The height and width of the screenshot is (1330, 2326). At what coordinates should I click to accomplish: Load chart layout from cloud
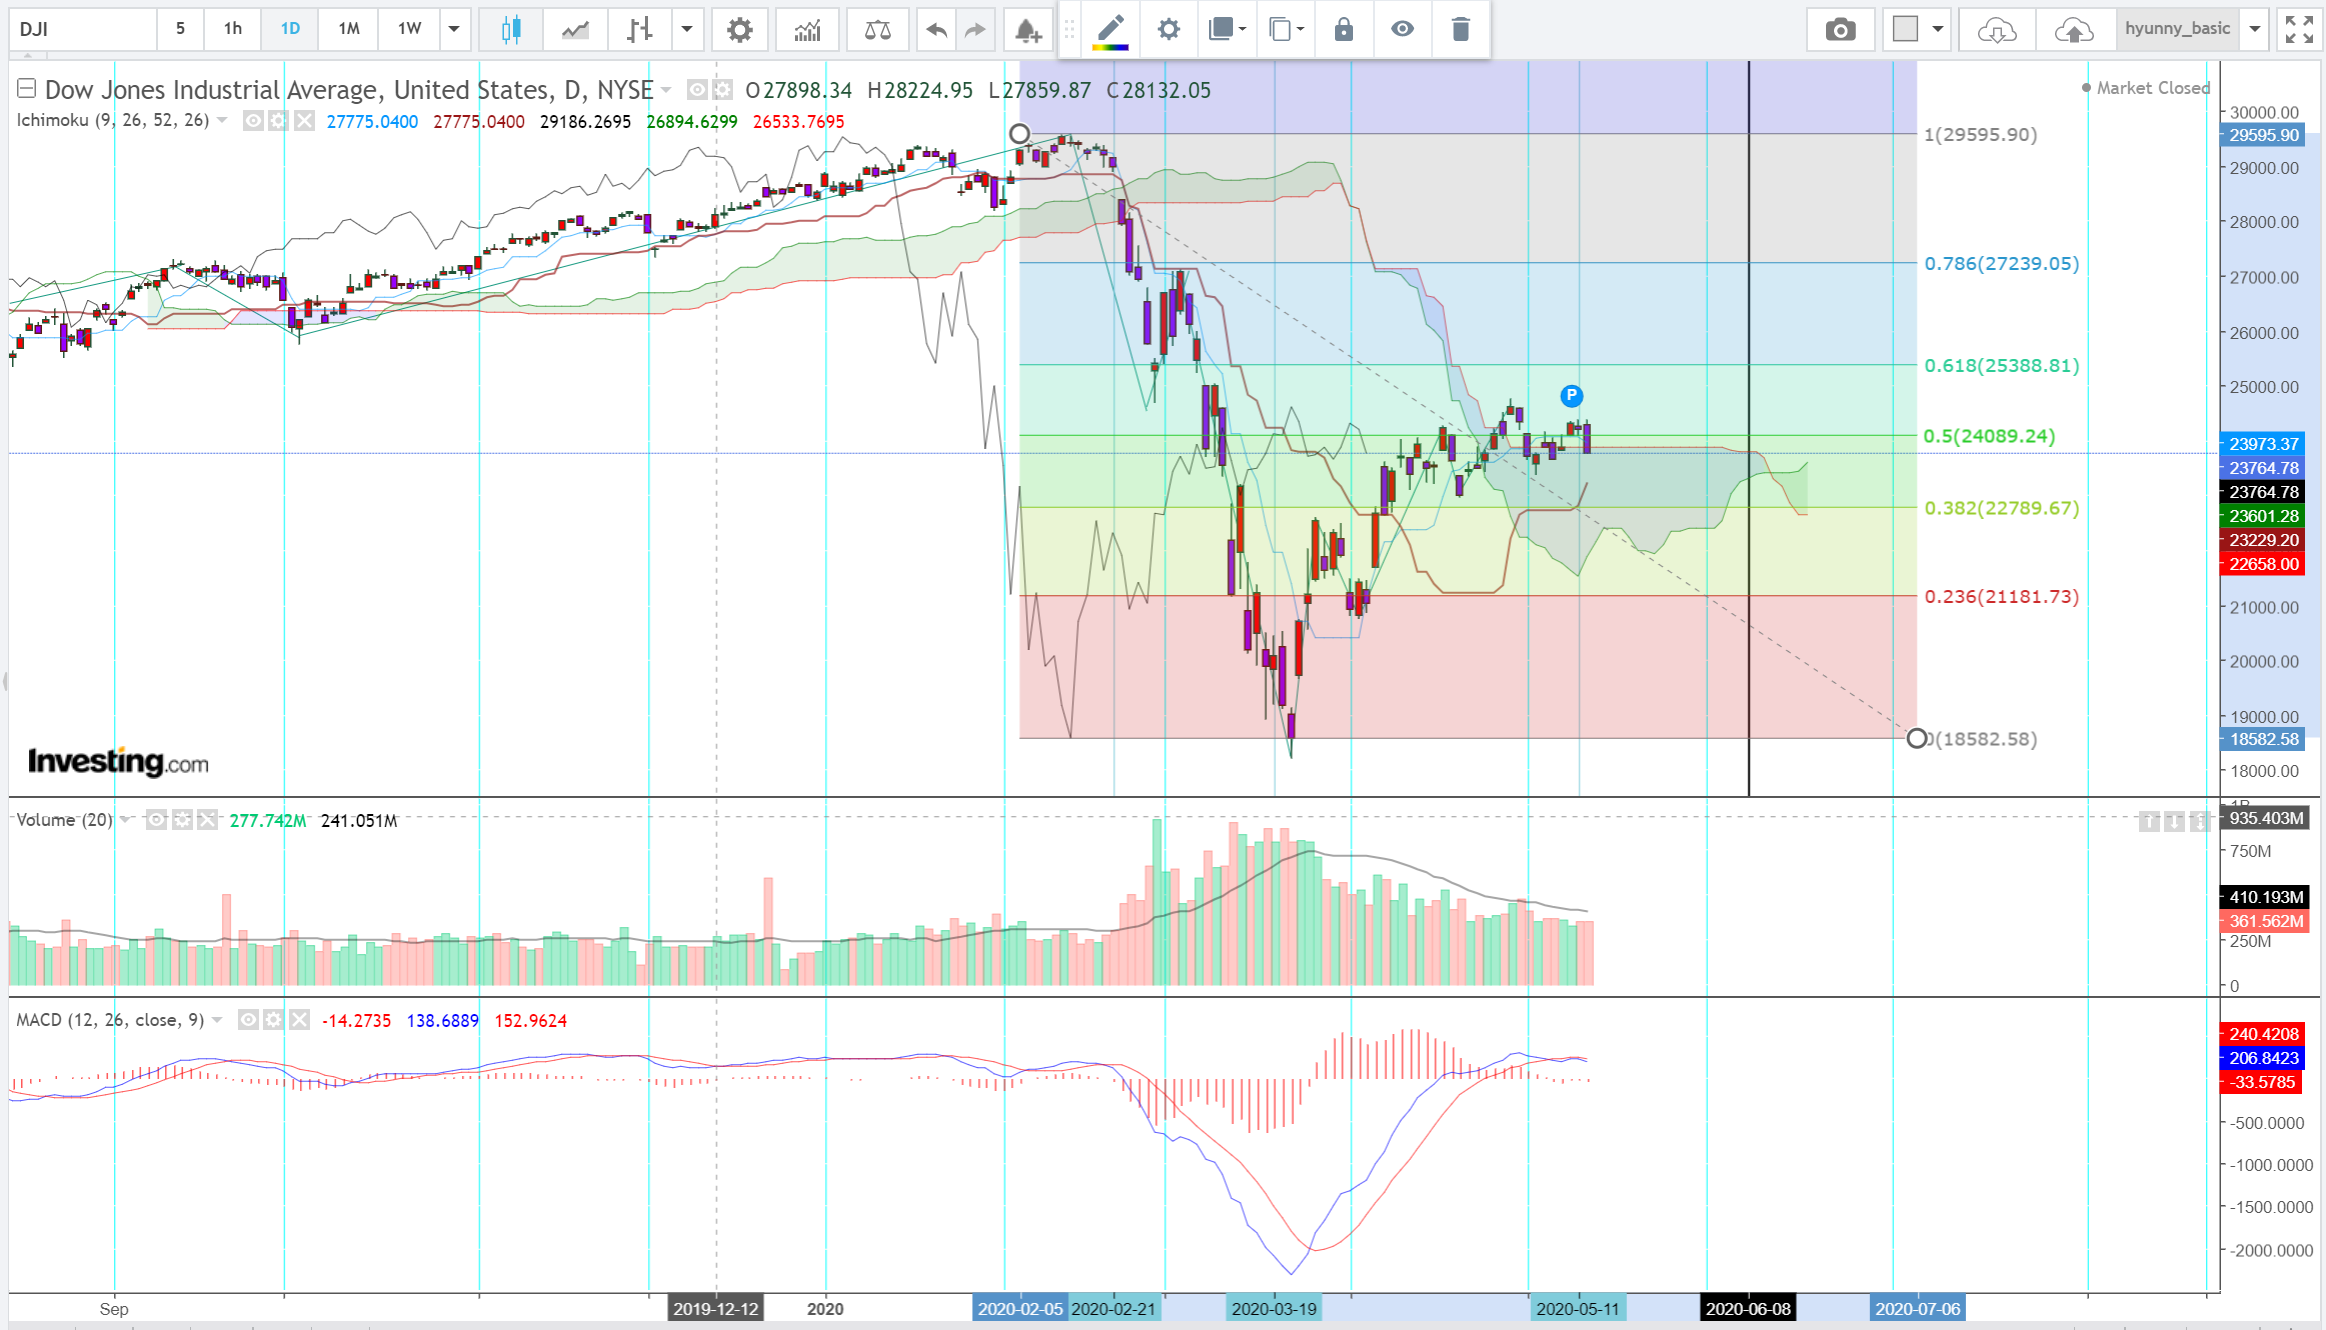click(x=1996, y=29)
